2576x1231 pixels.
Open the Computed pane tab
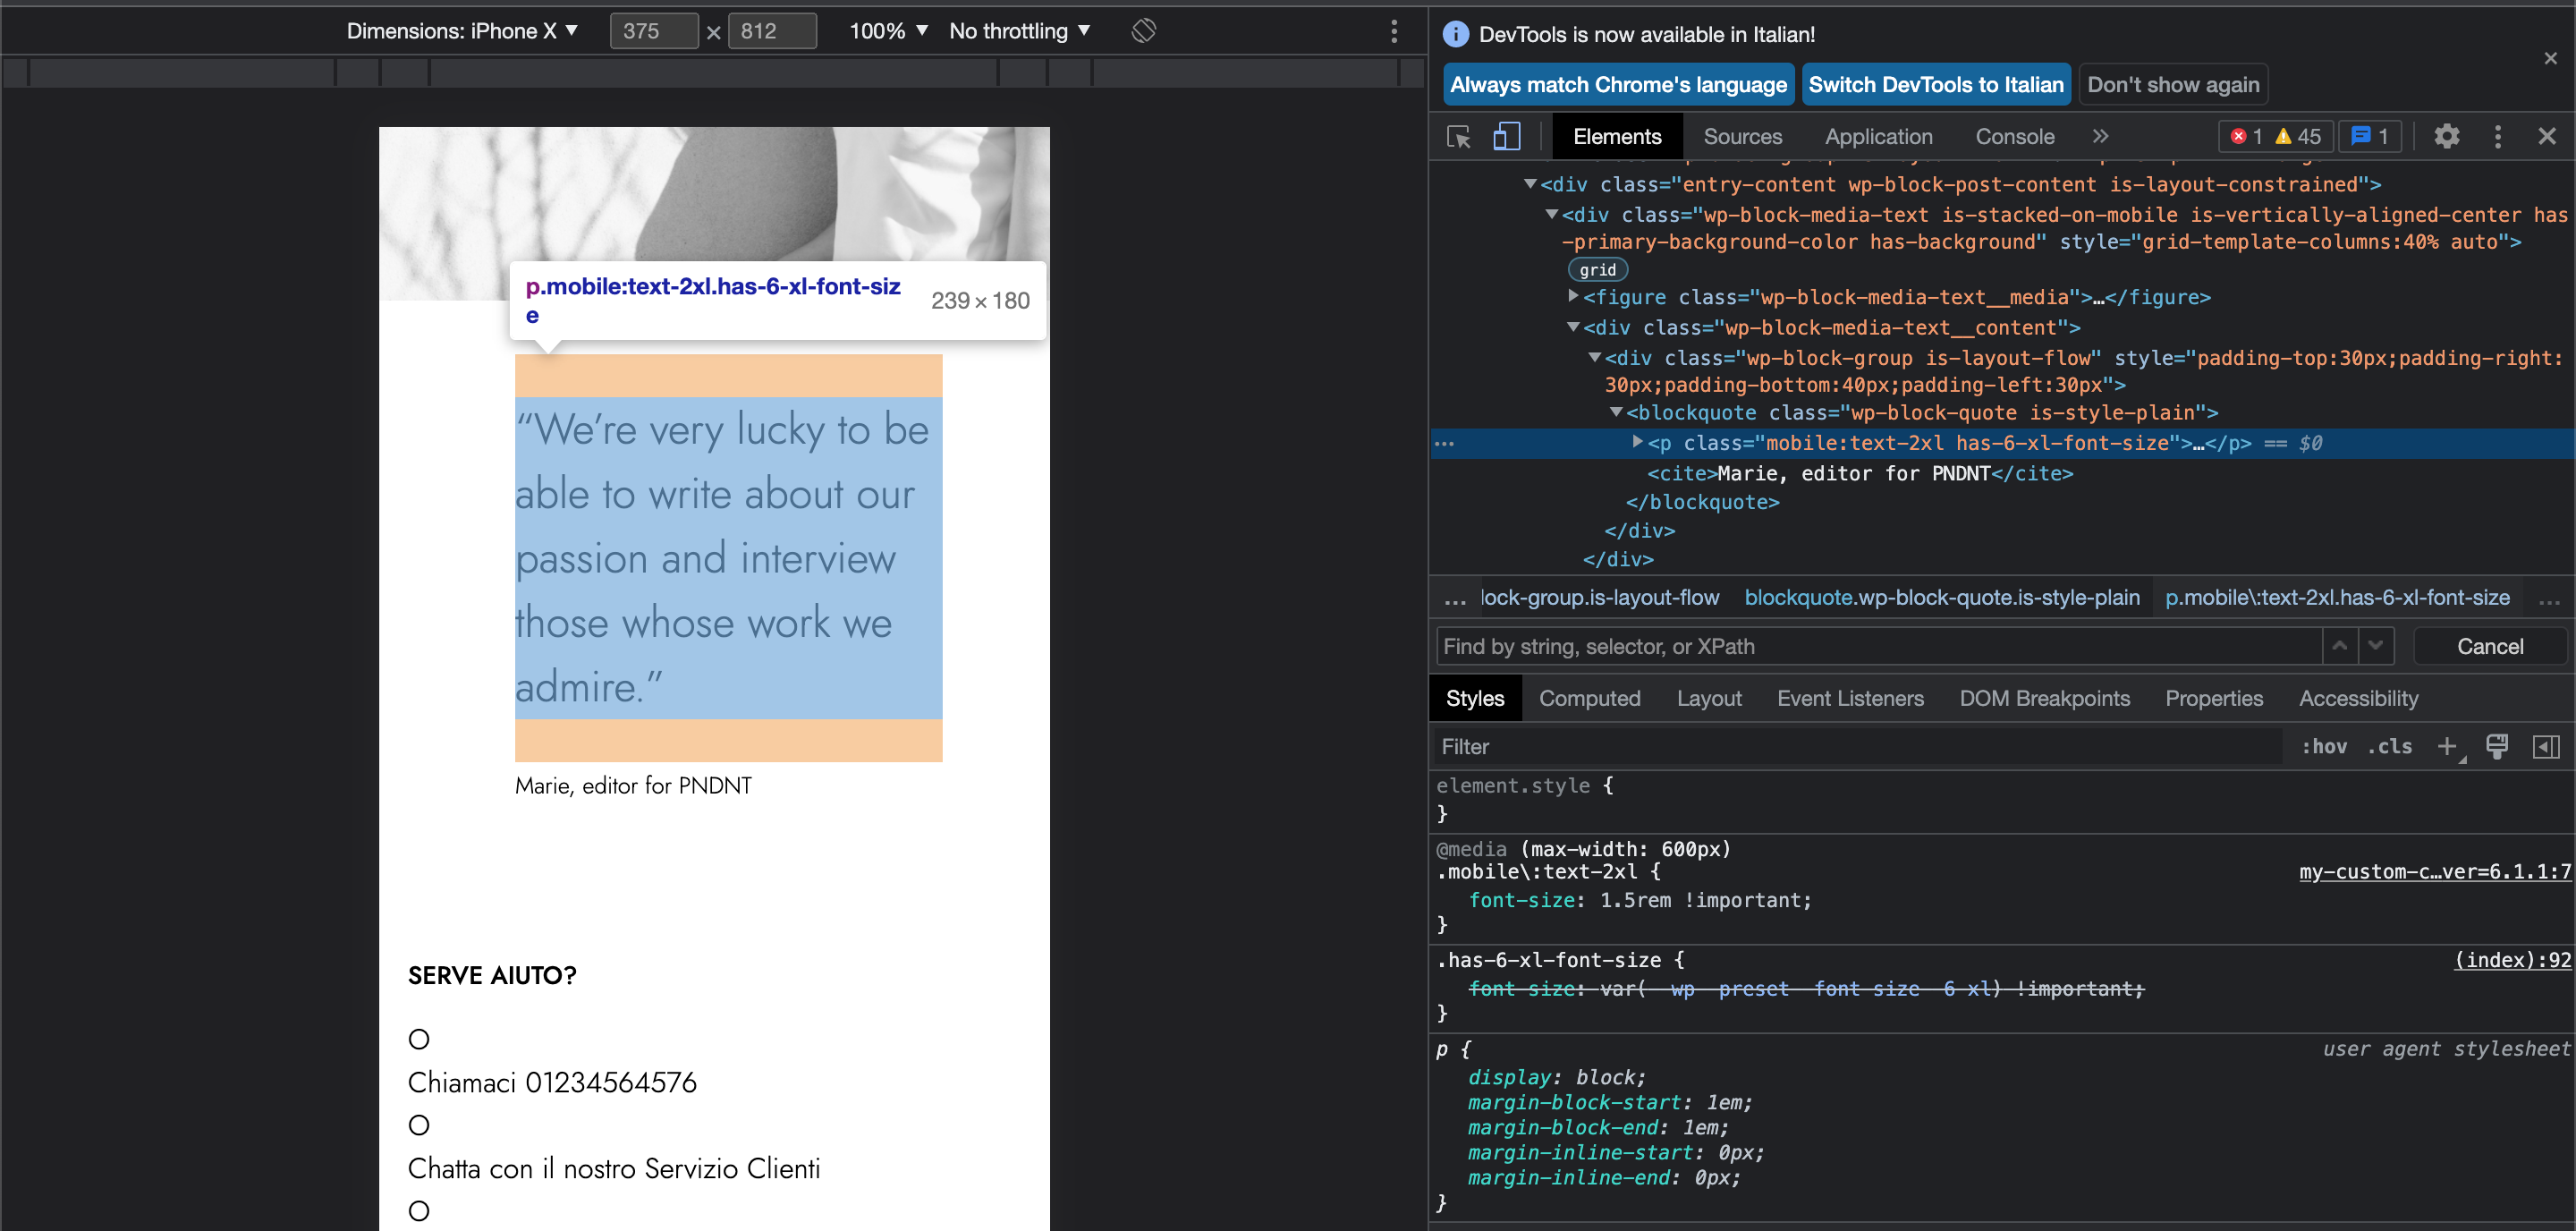coord(1589,698)
